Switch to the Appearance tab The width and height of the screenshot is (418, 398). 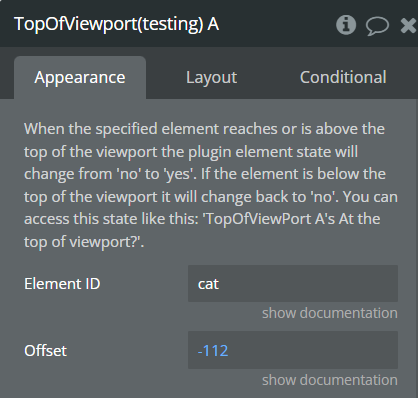pos(80,77)
